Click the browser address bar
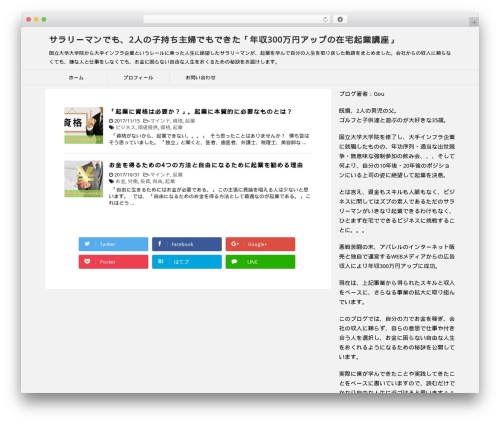Image resolution: width=500 pixels, height=423 pixels. 237,19
